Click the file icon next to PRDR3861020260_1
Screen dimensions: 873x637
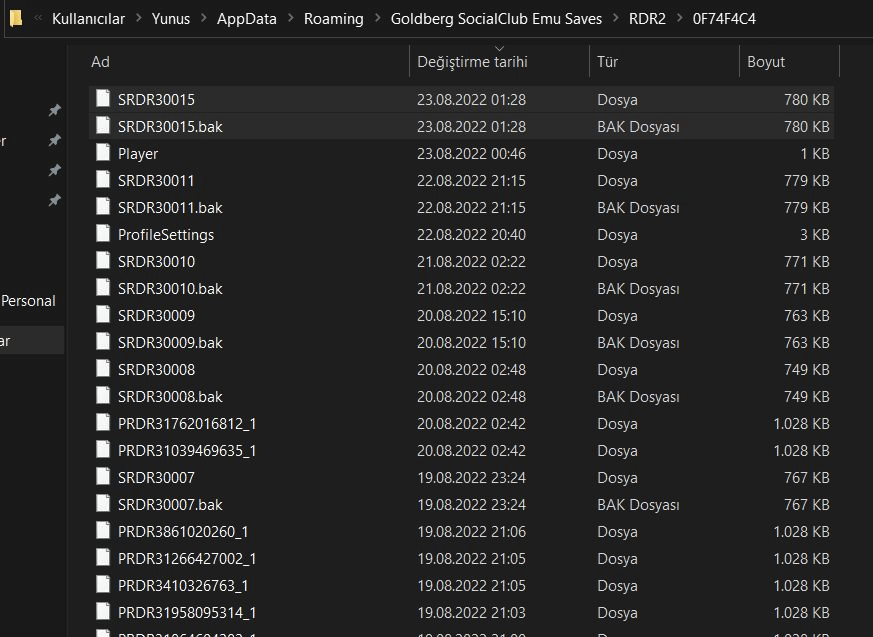[103, 531]
